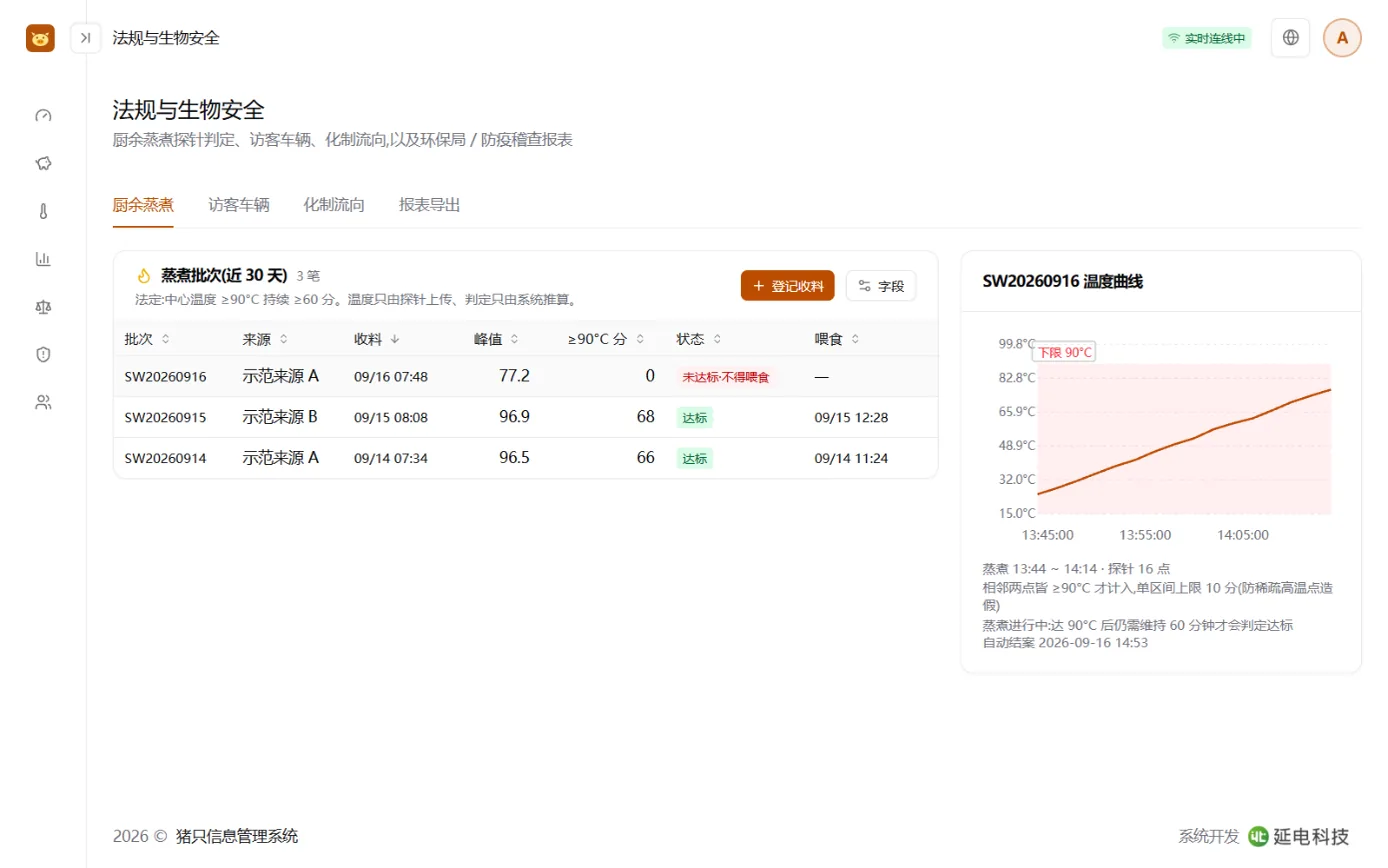Open the dashboard gauge icon in sidebar
The image size is (1388, 868).
43,115
